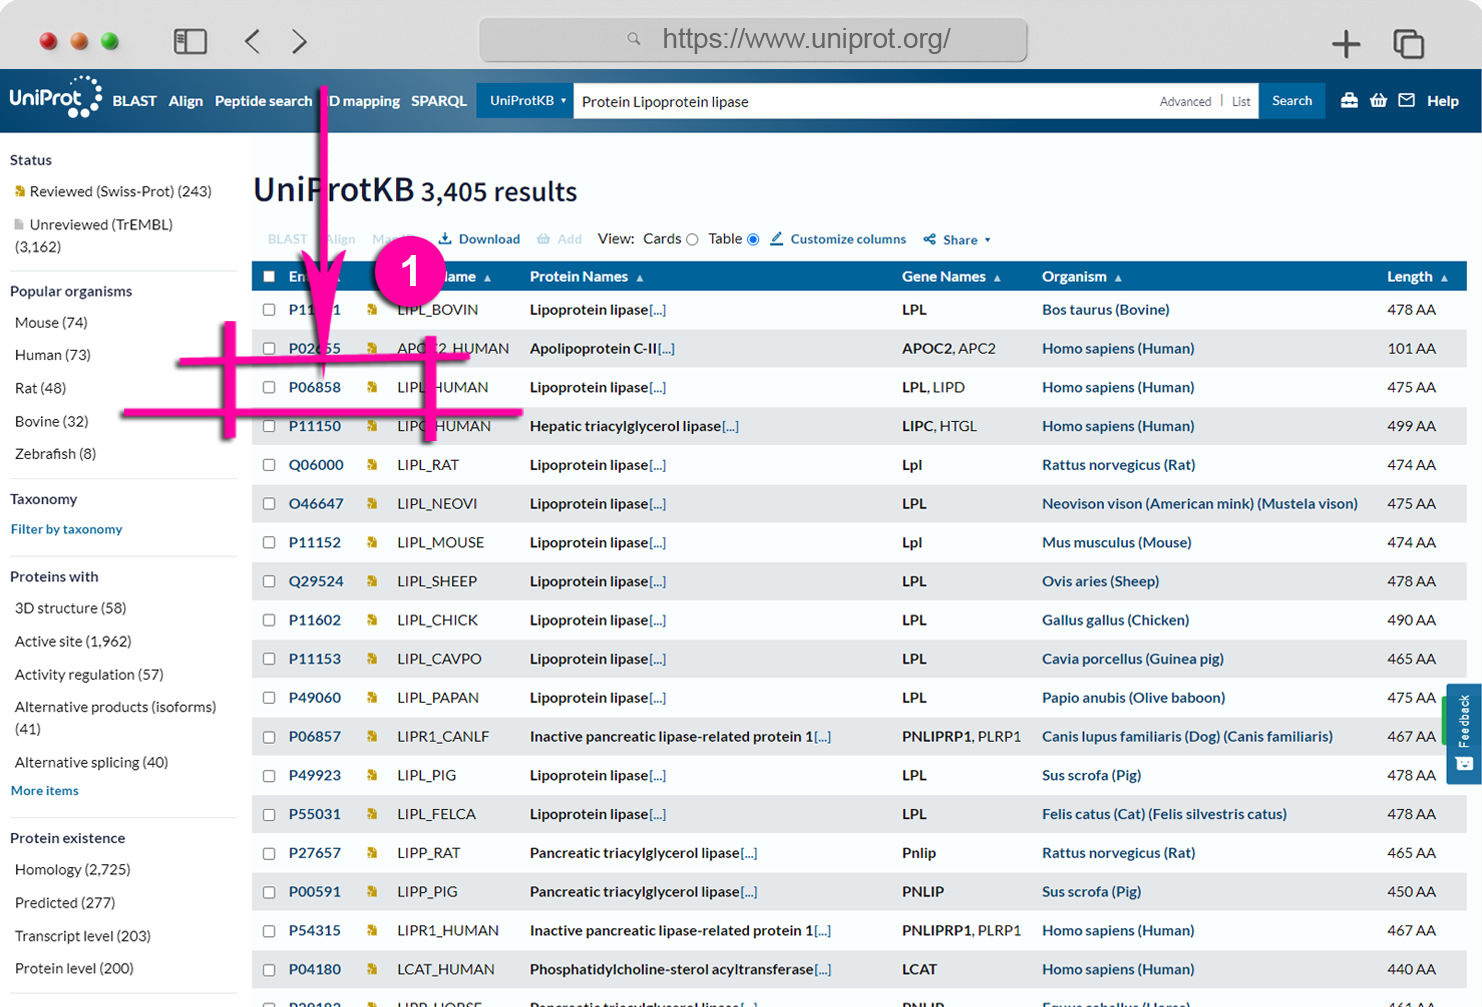Open the basket icon in header
Viewport: 1482px width, 1007px height.
click(1378, 100)
